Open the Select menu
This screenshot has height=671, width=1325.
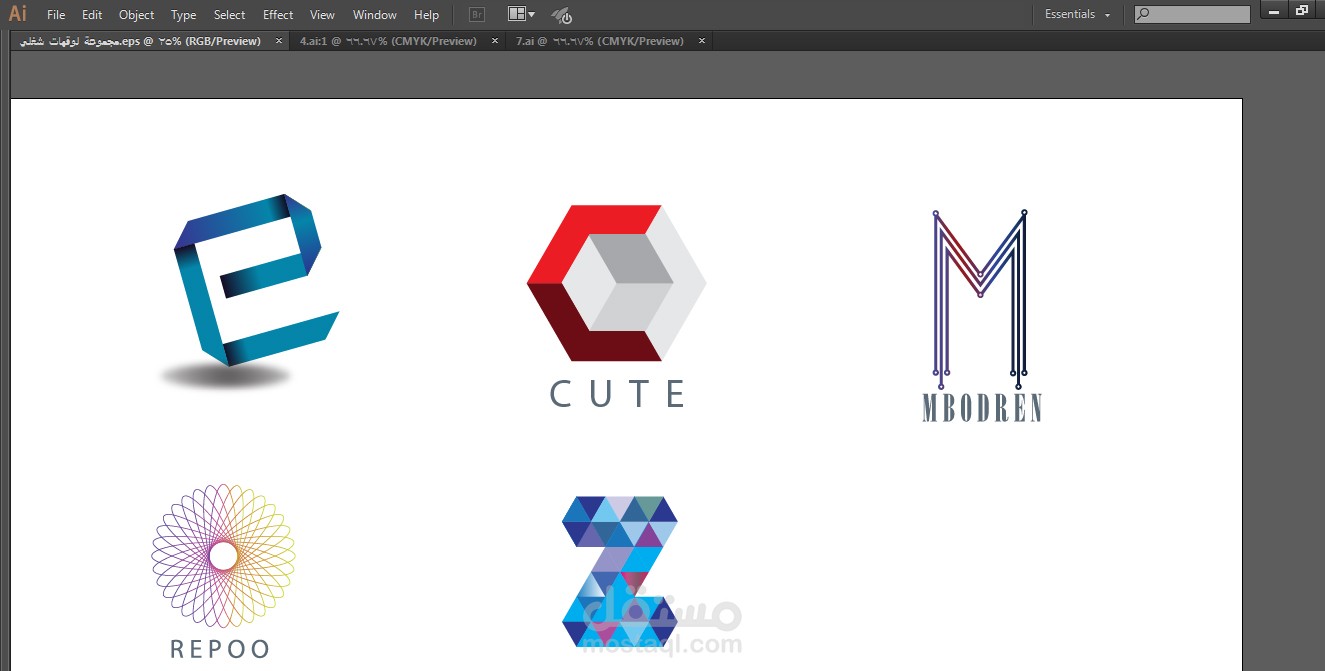click(x=230, y=15)
